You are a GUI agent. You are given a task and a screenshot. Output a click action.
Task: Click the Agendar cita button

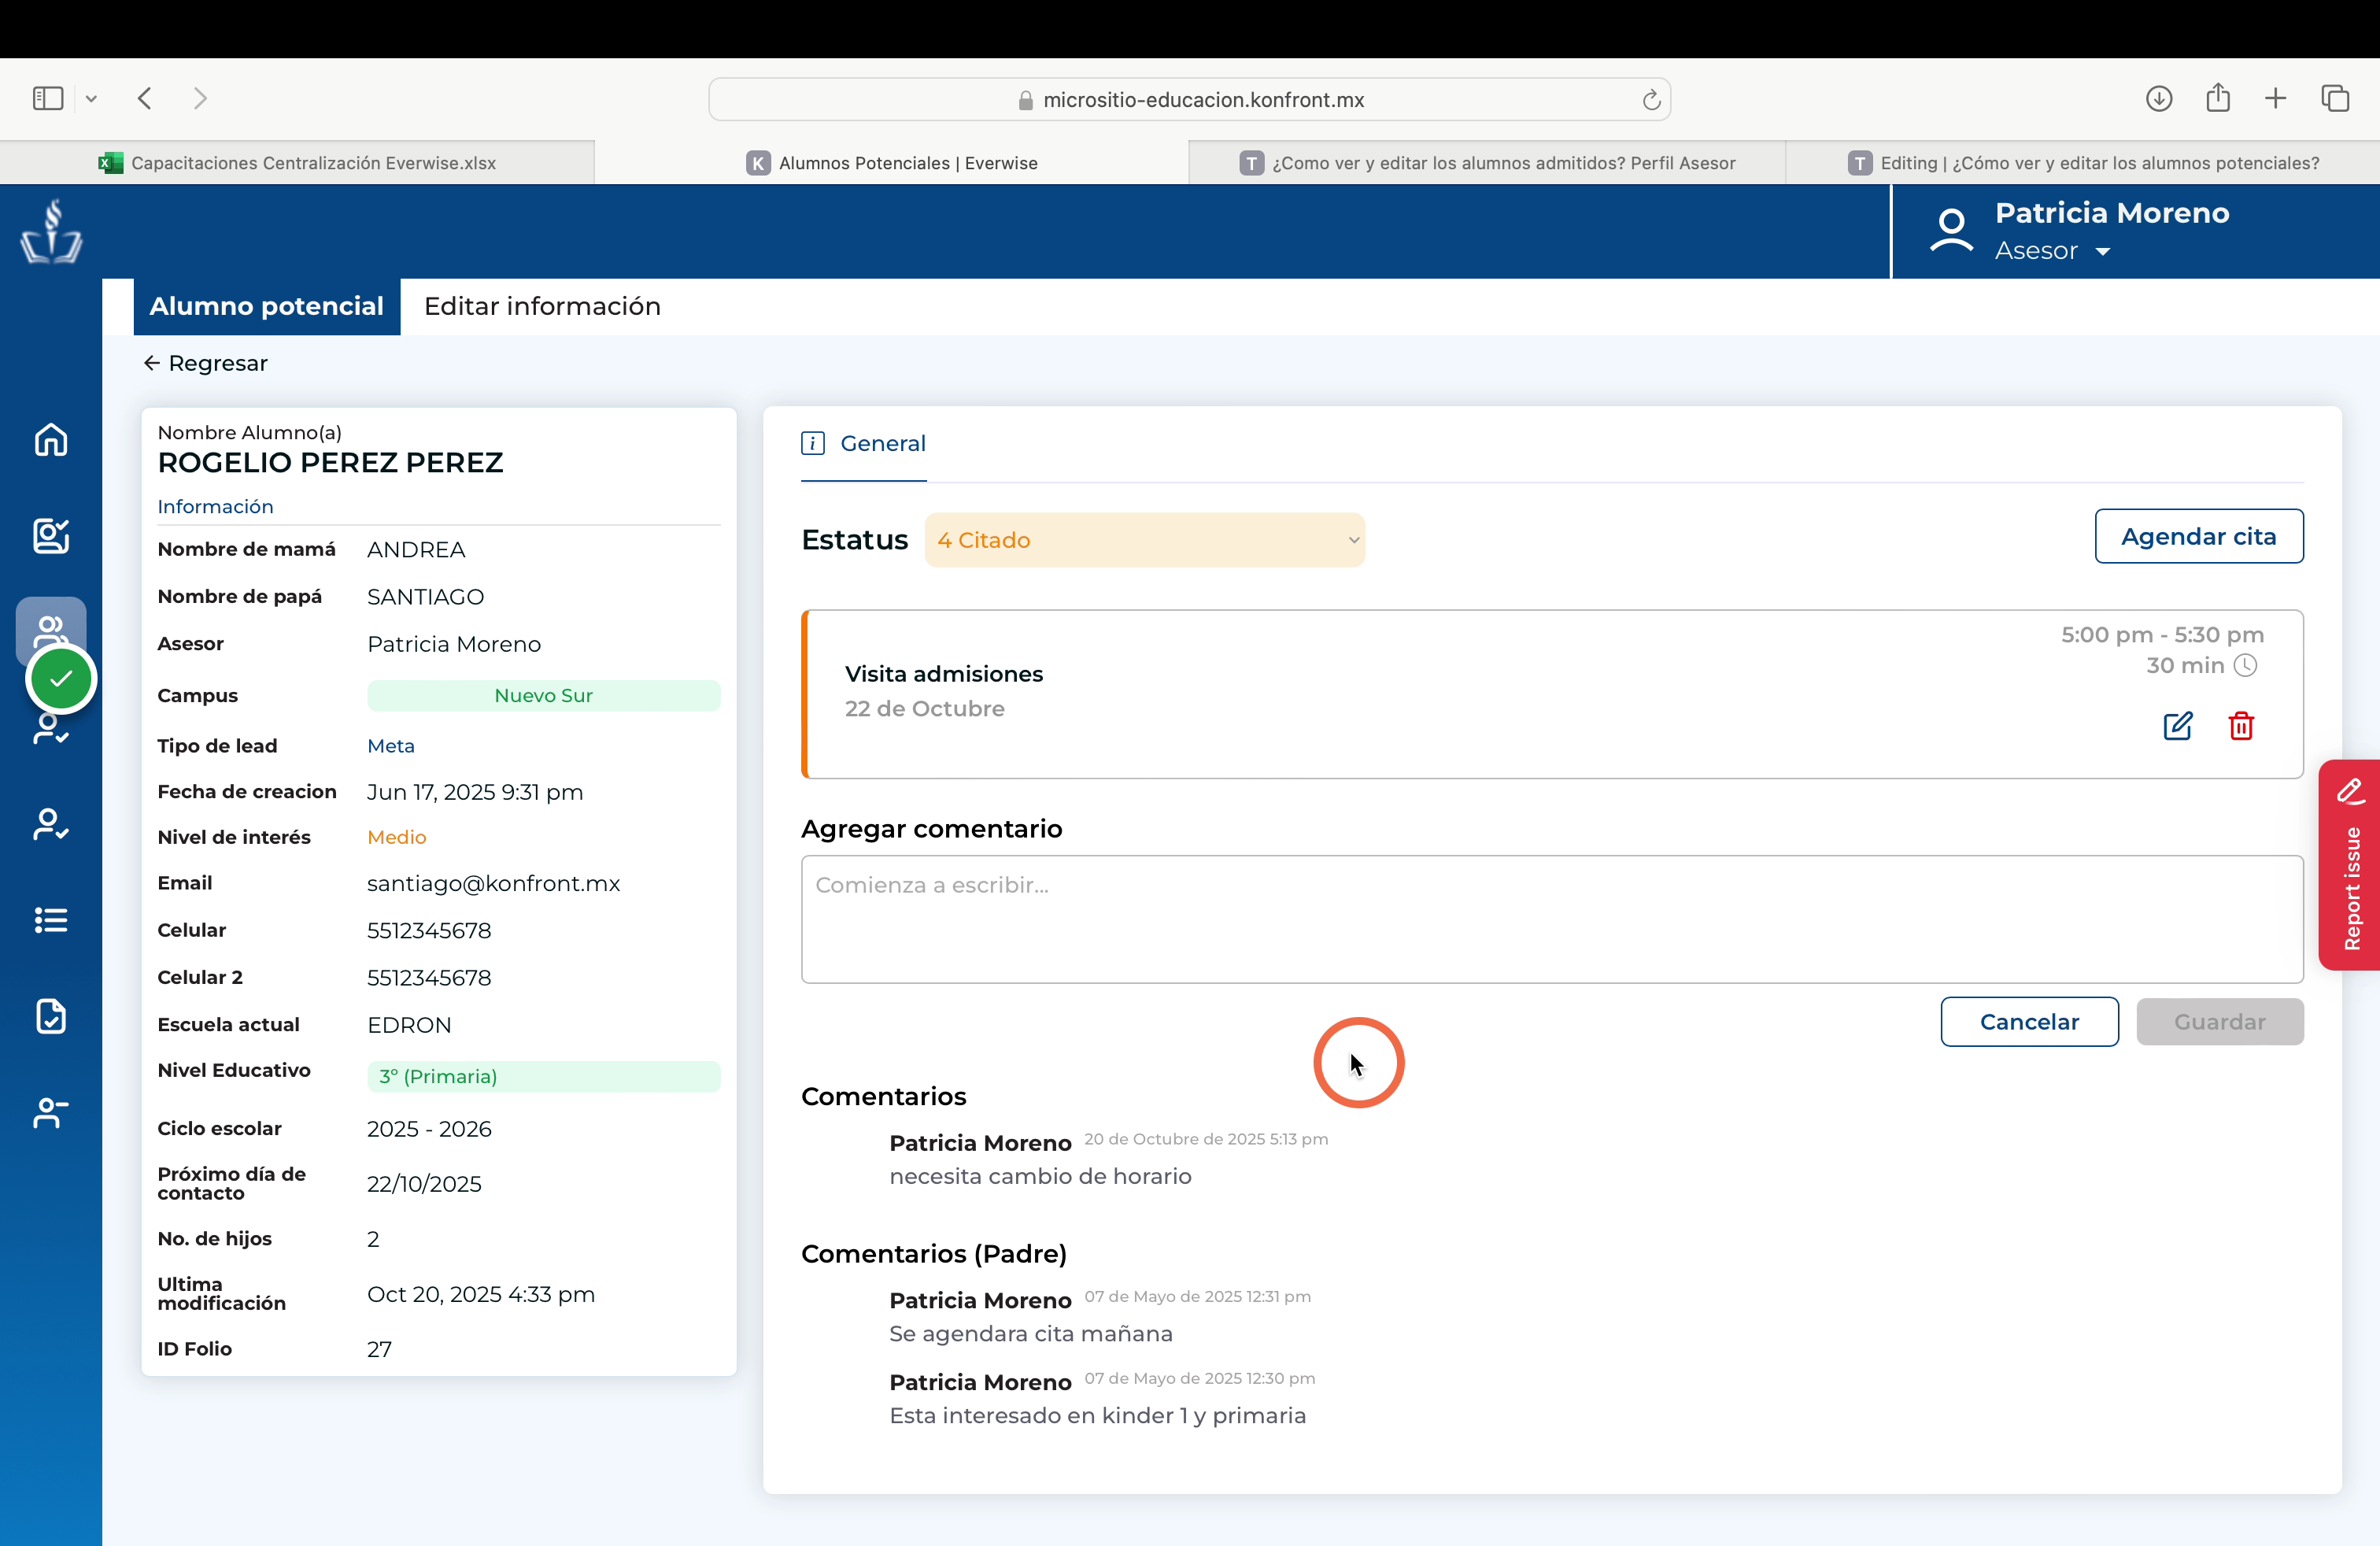pos(2198,536)
